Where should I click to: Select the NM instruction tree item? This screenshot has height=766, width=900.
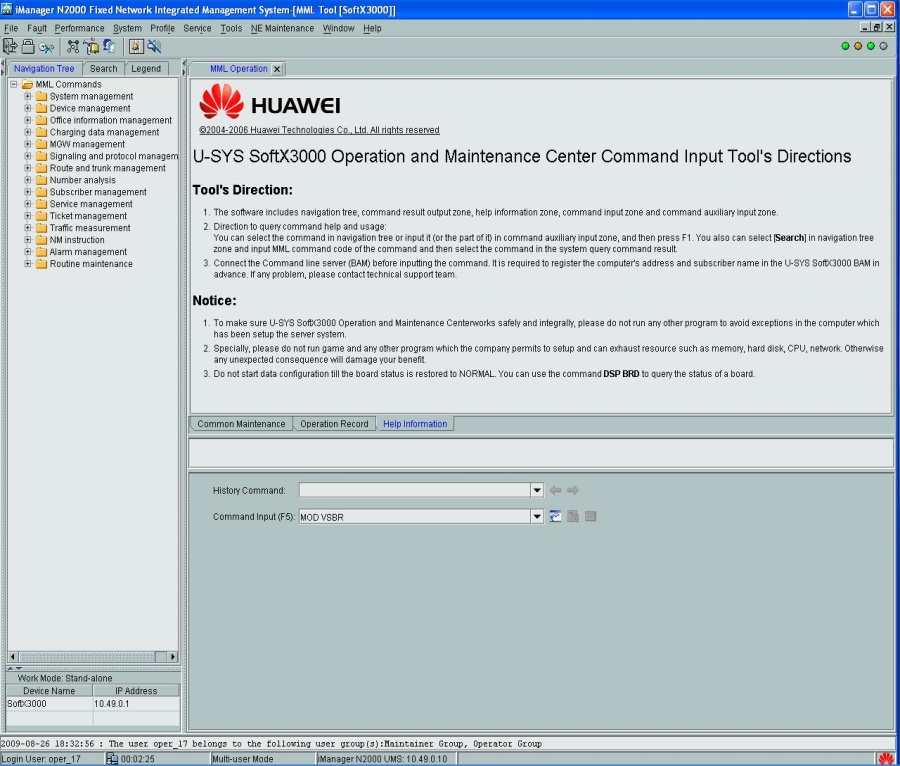77,240
